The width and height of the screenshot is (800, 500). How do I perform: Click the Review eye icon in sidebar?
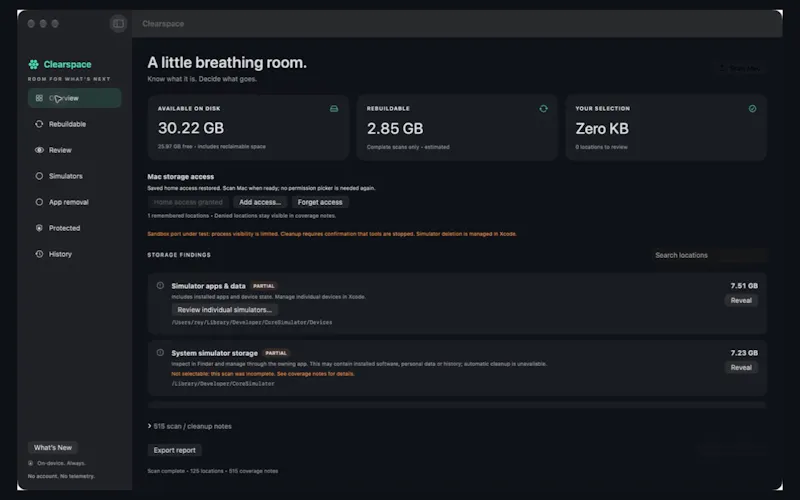pyautogui.click(x=39, y=150)
